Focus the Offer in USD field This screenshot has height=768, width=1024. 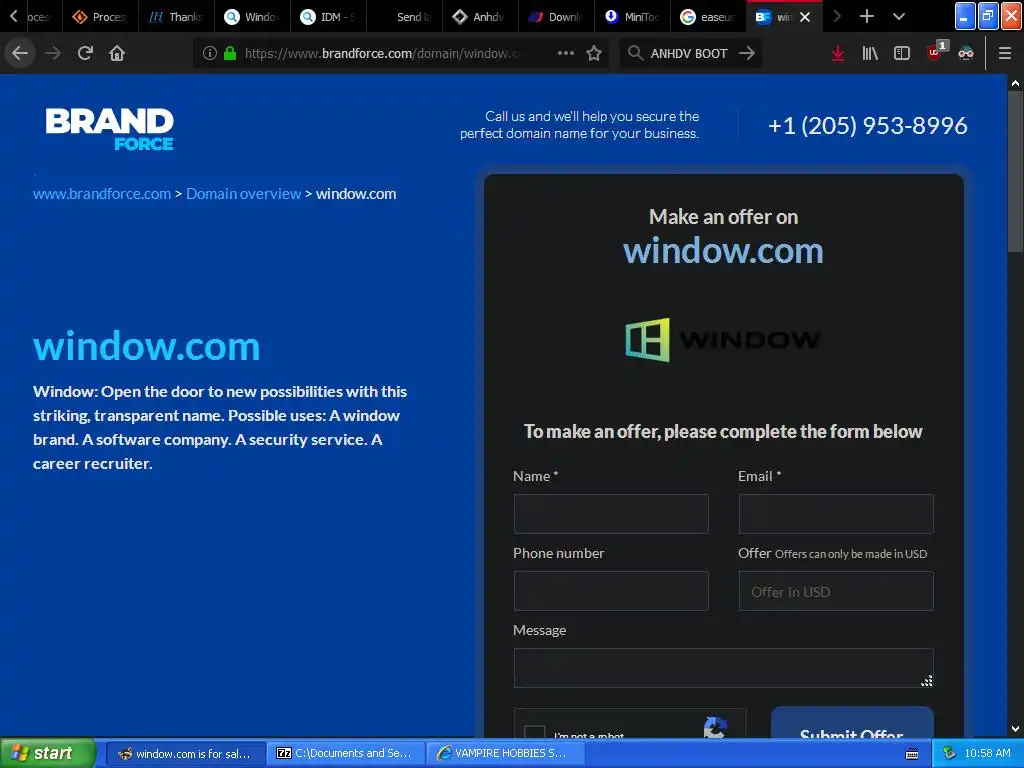836,591
